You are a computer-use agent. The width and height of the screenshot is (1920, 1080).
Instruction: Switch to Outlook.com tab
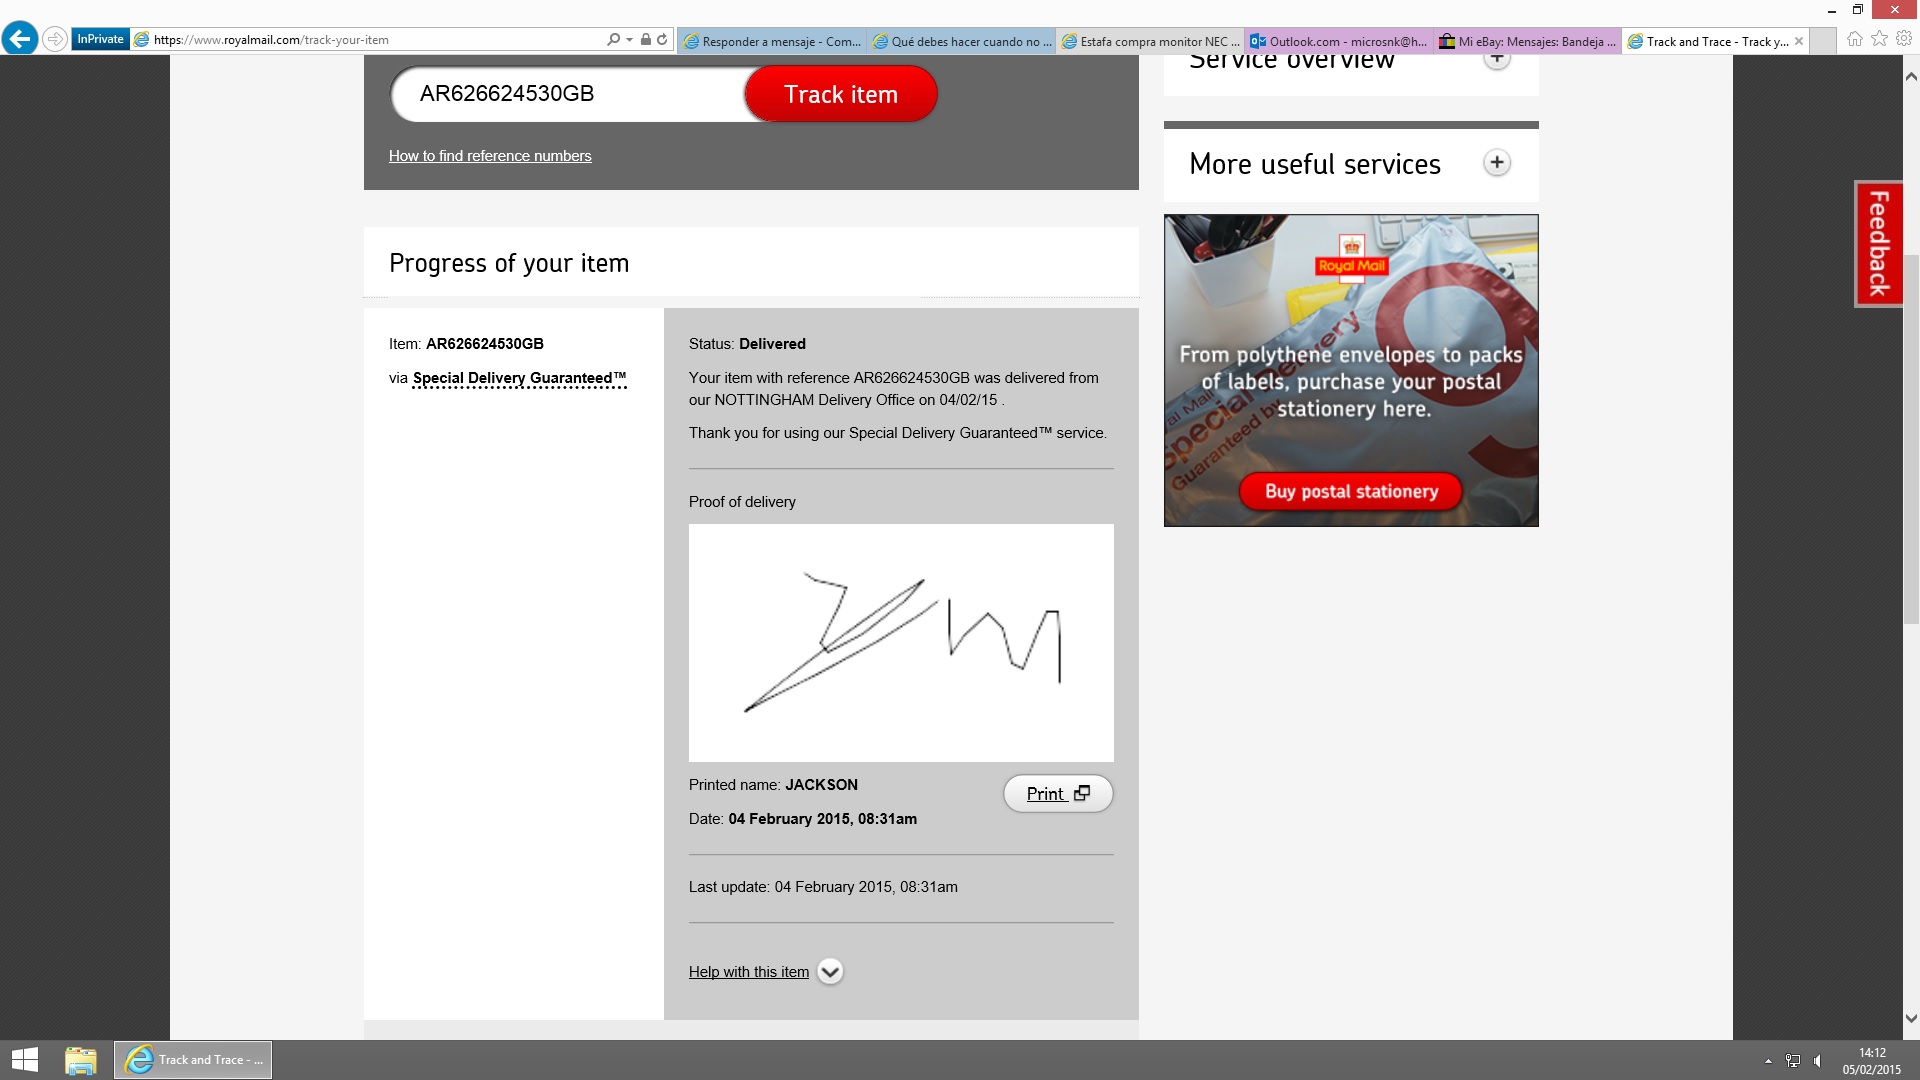pos(1338,41)
